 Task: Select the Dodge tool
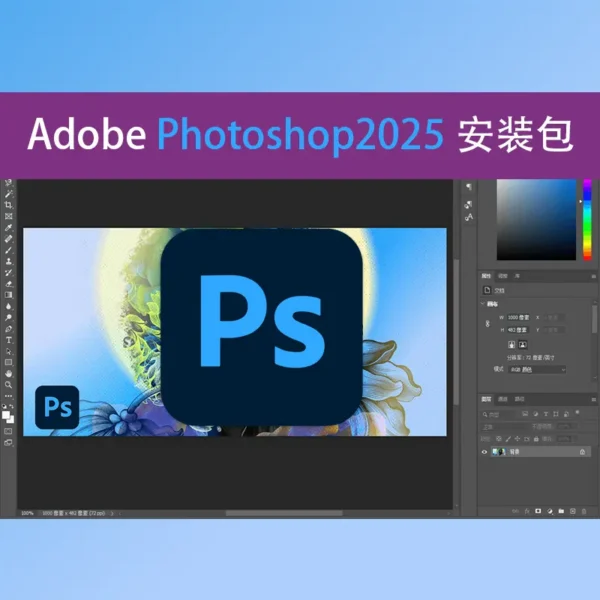8,318
